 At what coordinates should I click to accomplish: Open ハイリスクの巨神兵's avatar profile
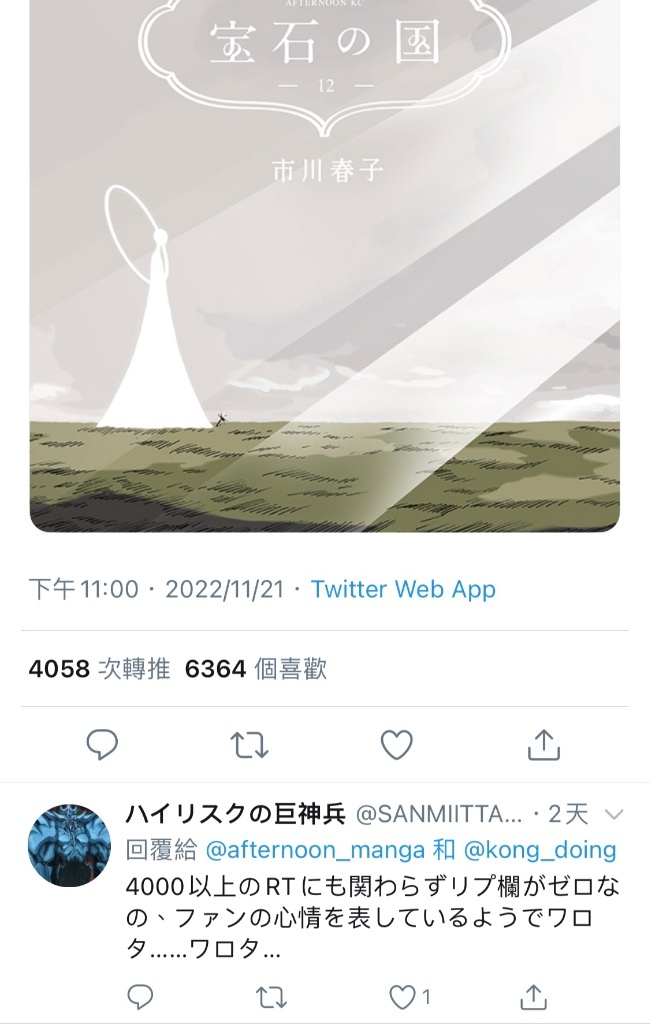pyautogui.click(x=69, y=845)
